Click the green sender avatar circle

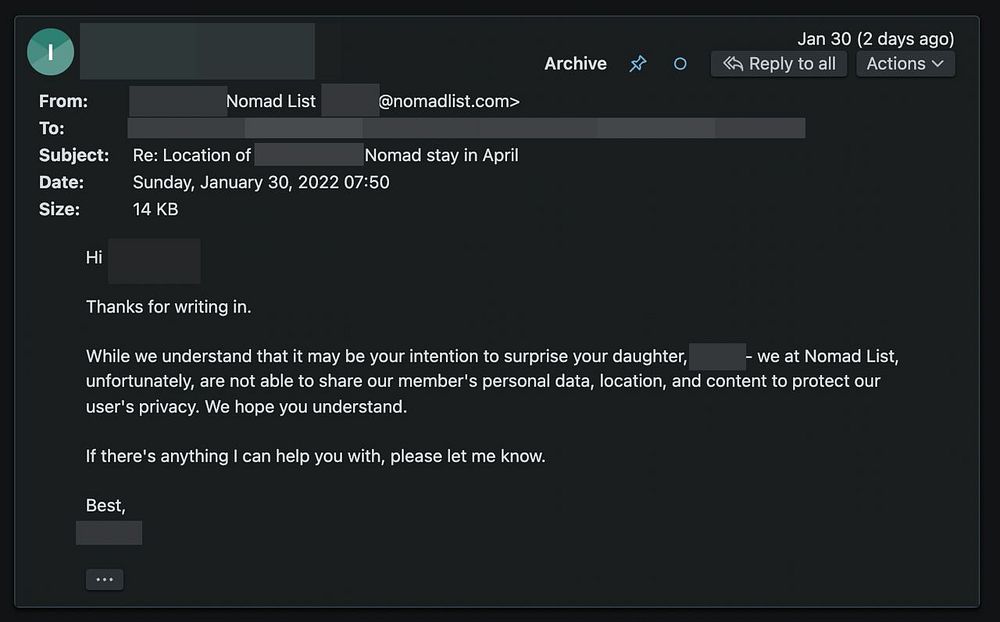point(50,52)
